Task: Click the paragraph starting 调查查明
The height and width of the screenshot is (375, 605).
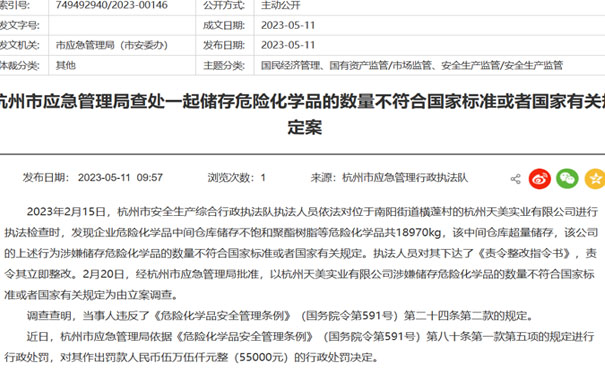Action: point(280,316)
